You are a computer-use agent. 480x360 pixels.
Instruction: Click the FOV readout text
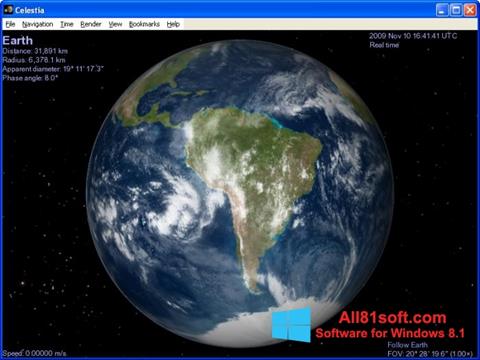430,353
